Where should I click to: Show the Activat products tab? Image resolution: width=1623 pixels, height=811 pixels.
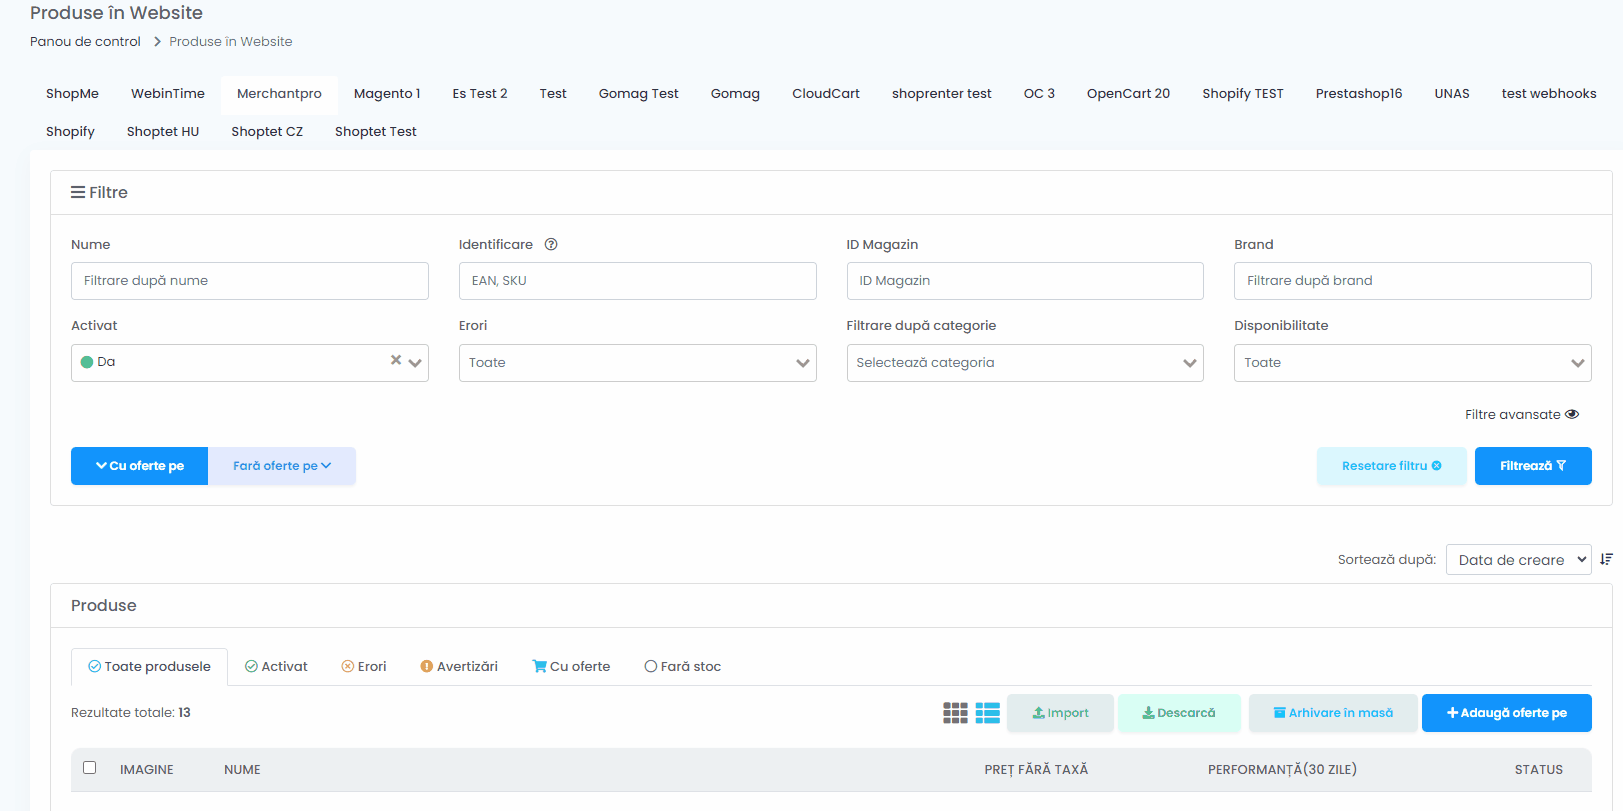276,666
